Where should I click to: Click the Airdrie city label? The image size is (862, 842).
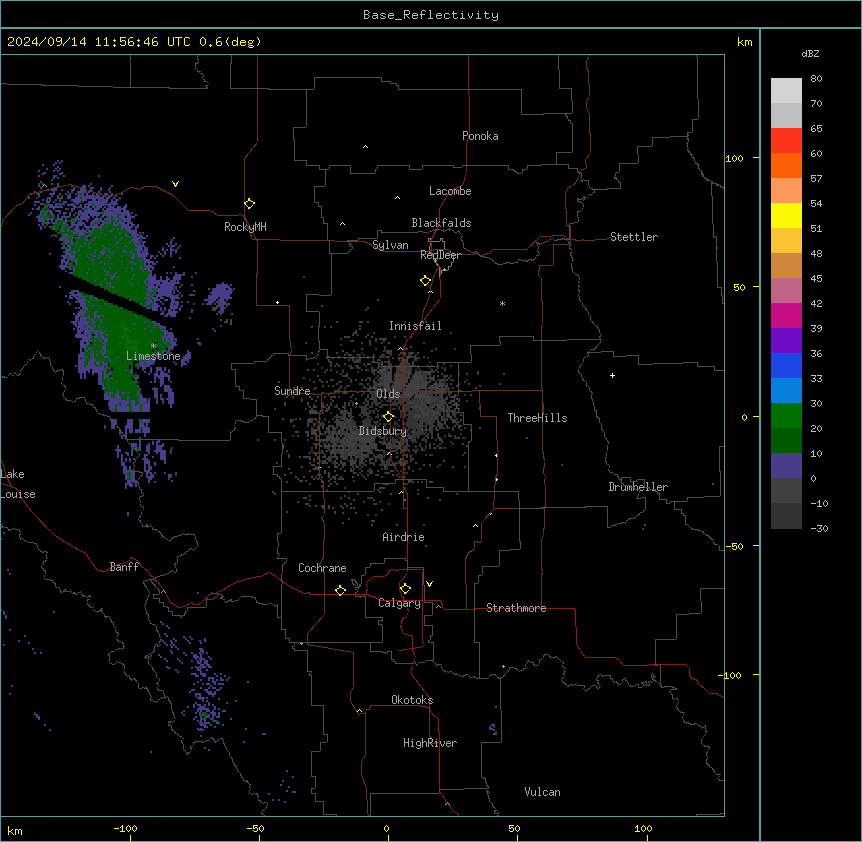click(x=403, y=537)
